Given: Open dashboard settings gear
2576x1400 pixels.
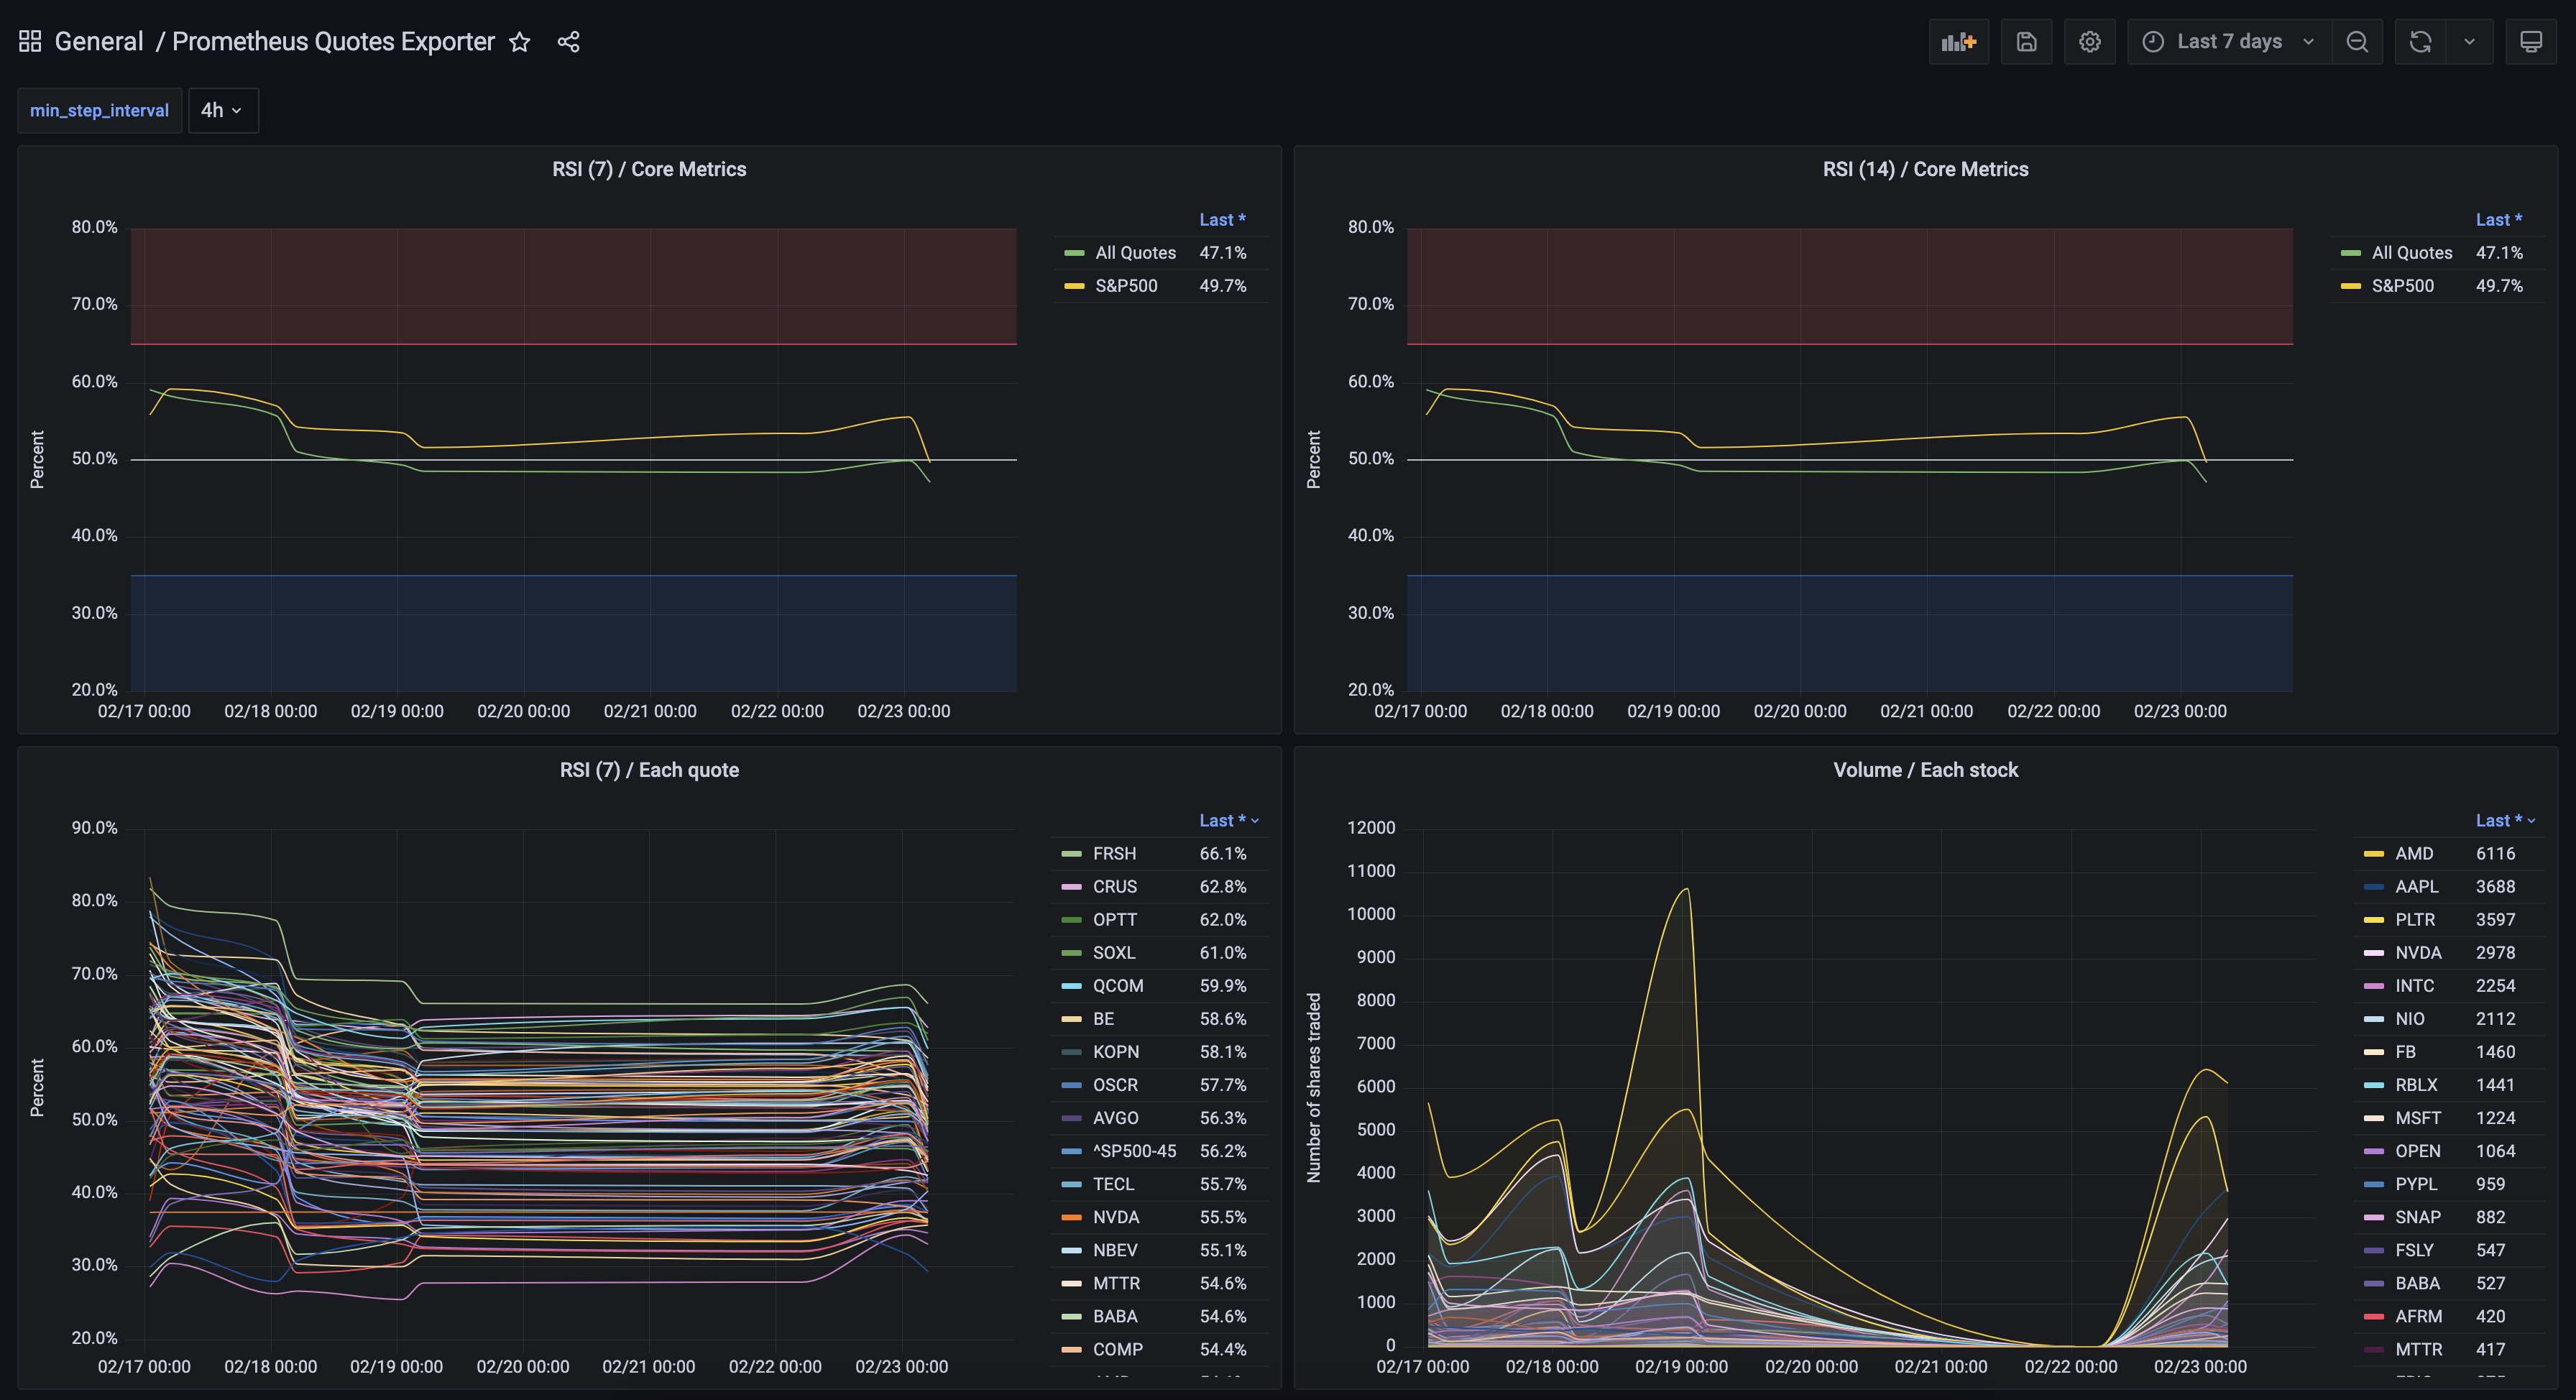Looking at the screenshot, I should (2089, 42).
